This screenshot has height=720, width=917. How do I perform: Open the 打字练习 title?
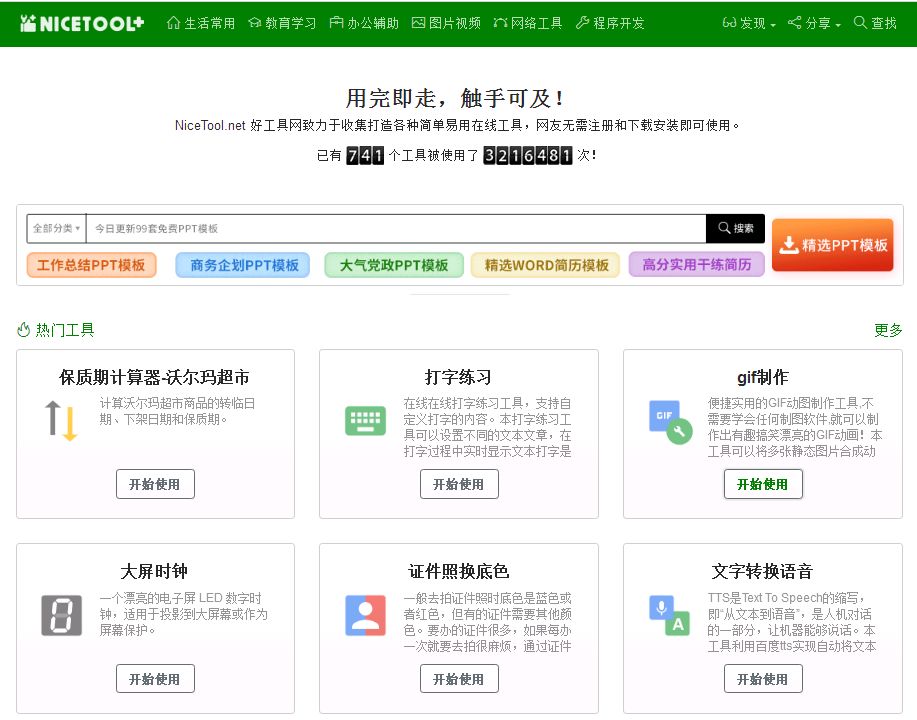(458, 377)
